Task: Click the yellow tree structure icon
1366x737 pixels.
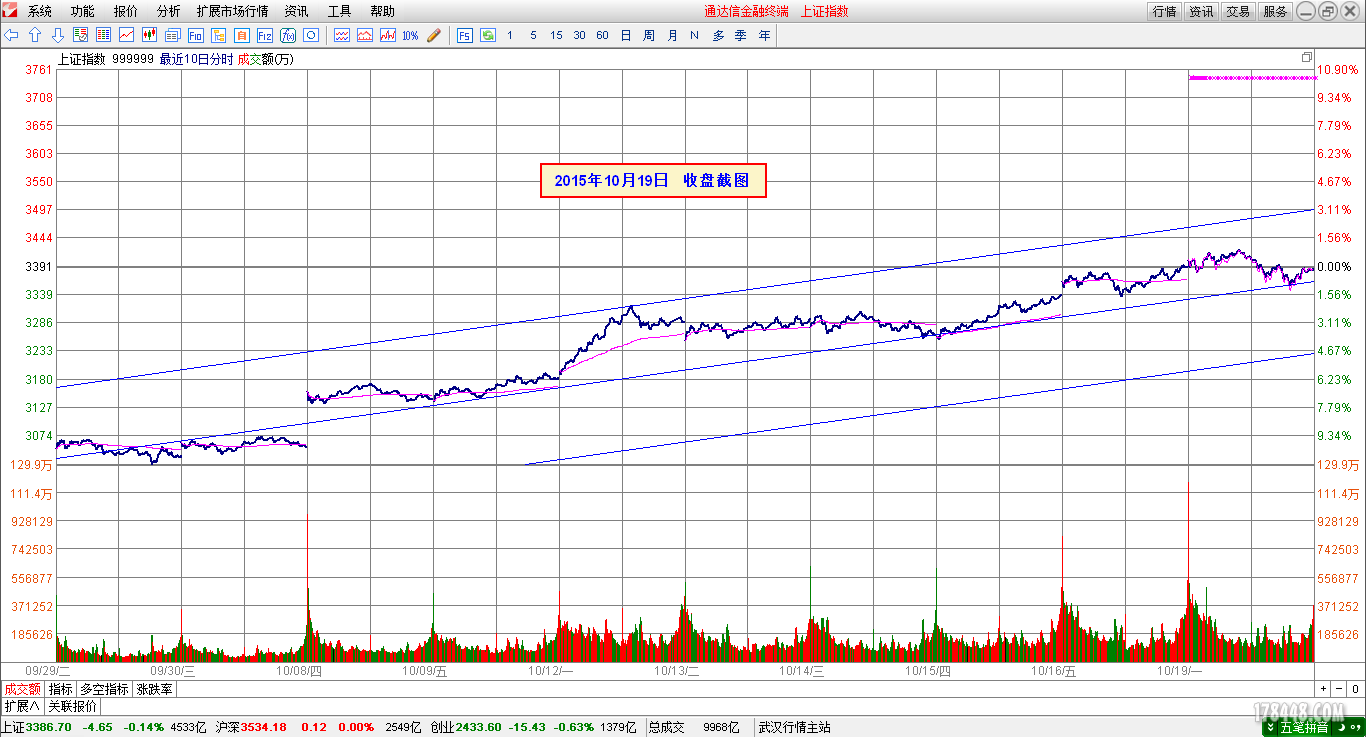Action: point(219,35)
